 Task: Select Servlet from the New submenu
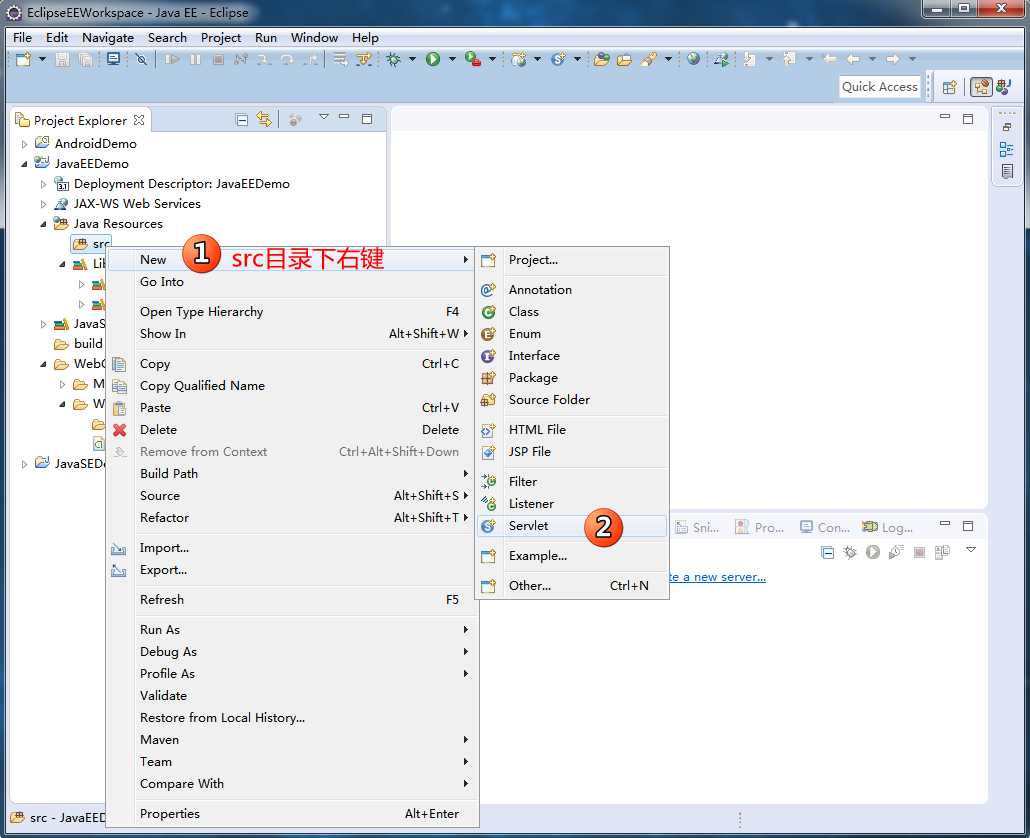coord(571,525)
